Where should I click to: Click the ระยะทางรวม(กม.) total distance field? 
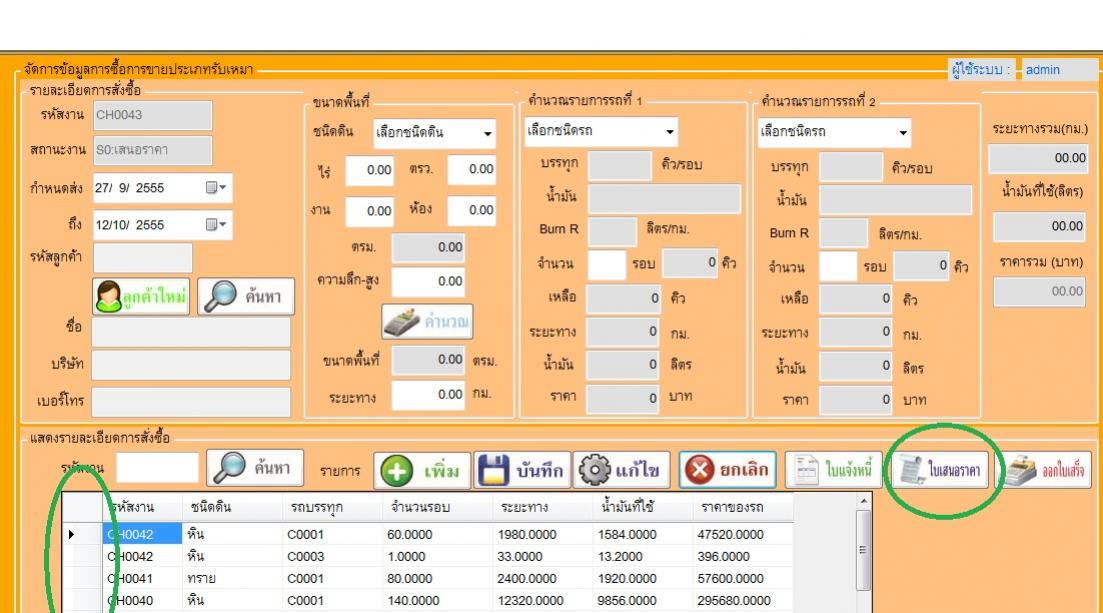(1038, 158)
